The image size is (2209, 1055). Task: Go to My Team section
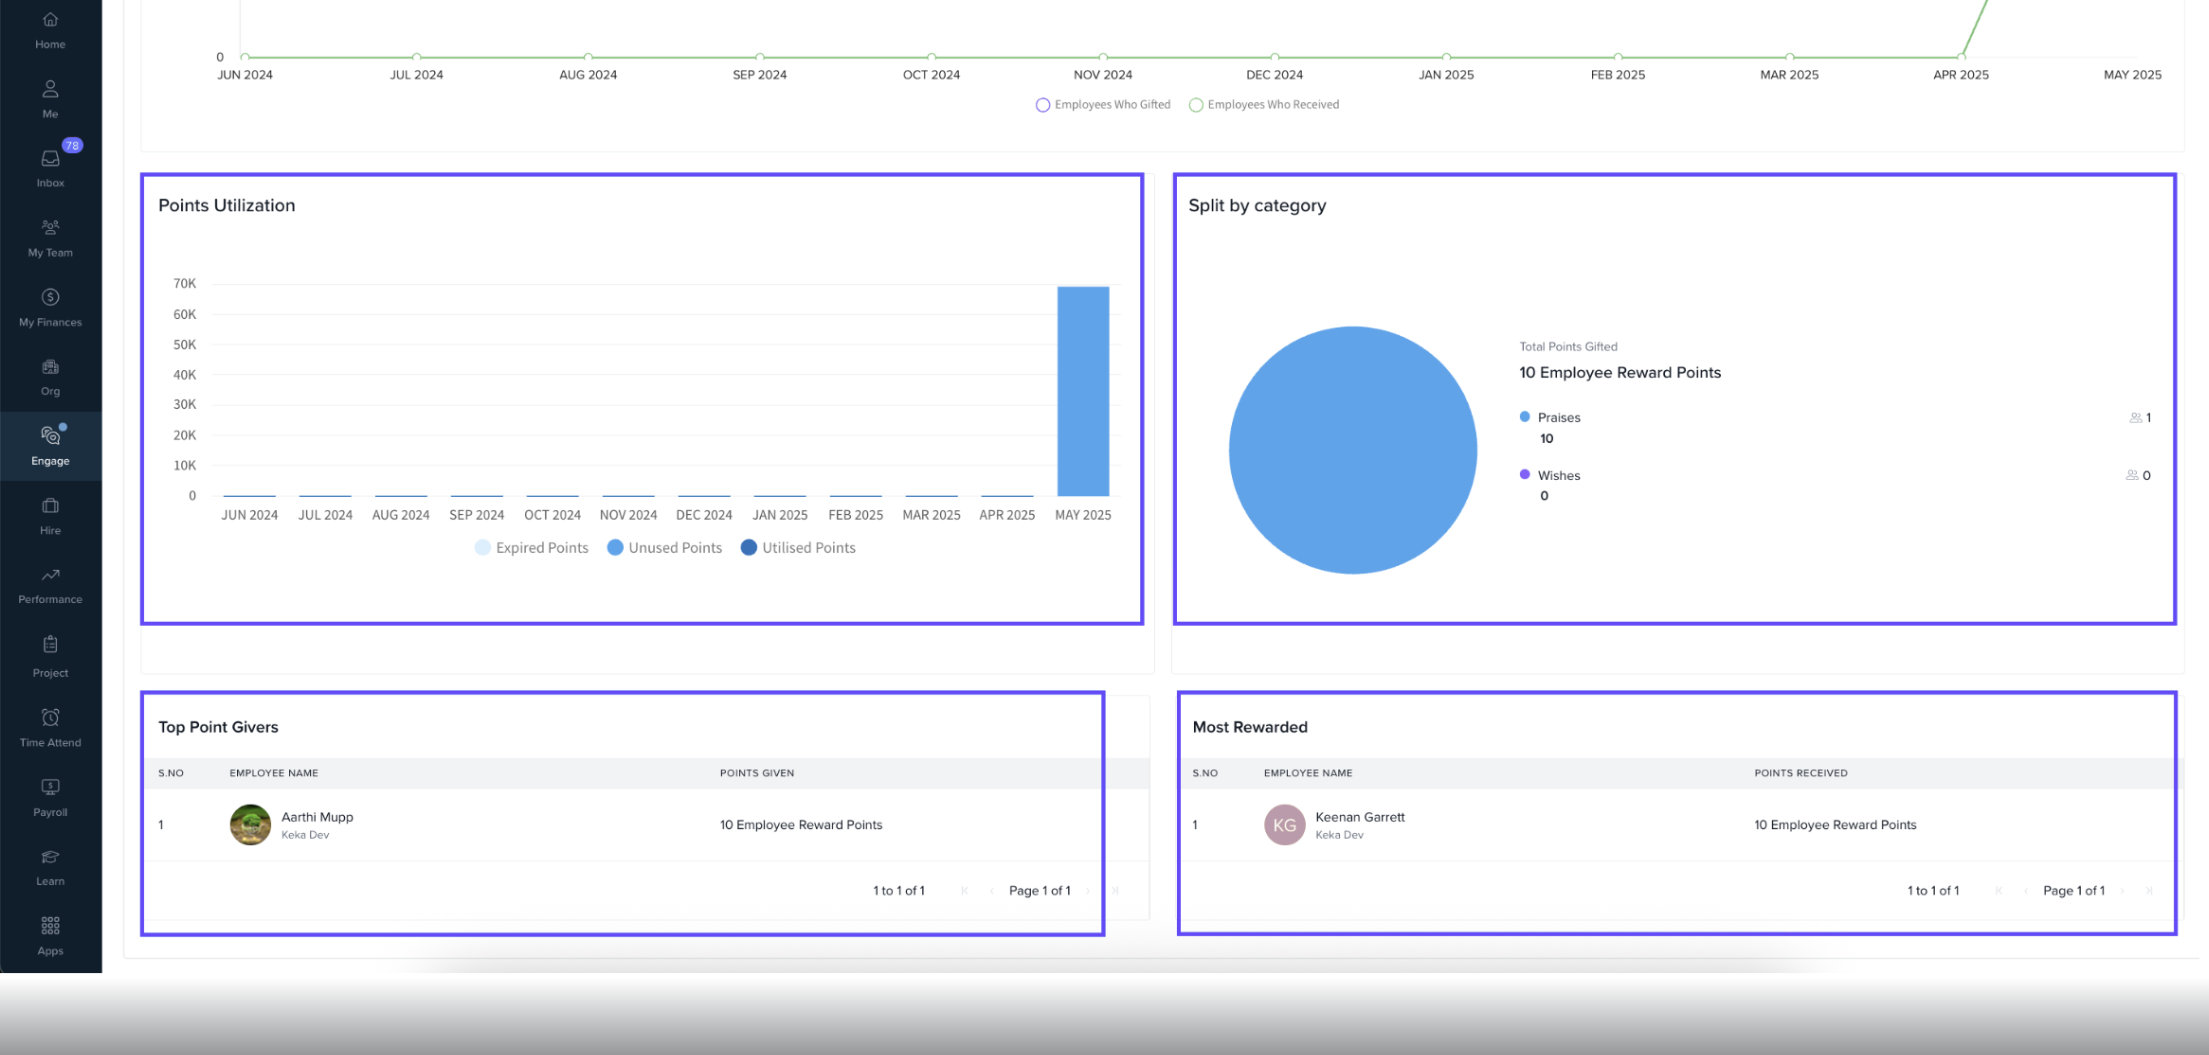coord(50,237)
